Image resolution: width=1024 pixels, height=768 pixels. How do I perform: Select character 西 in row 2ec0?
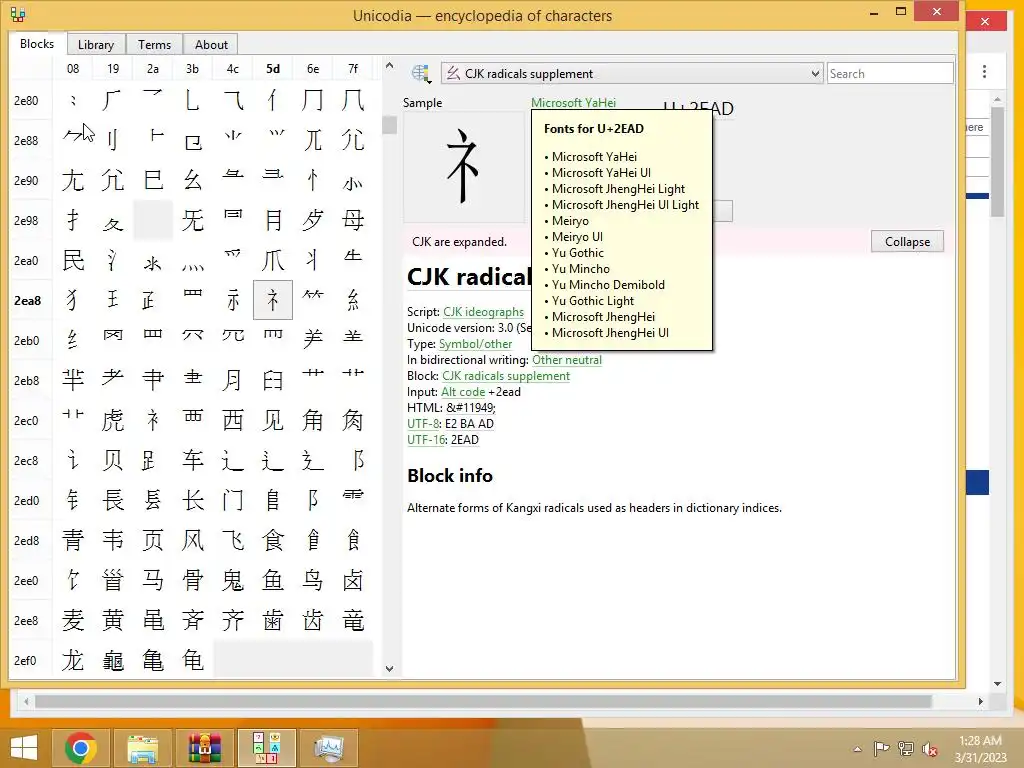[232, 421]
